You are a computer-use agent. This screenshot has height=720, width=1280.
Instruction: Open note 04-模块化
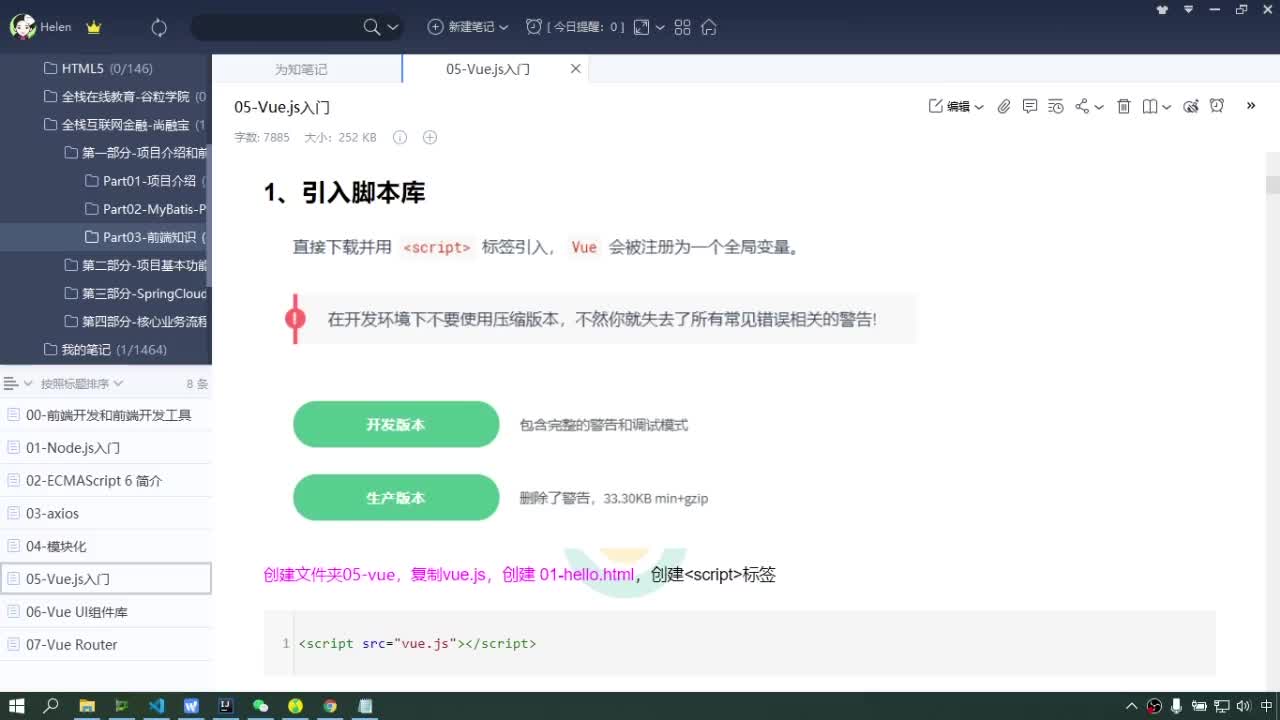(106, 546)
